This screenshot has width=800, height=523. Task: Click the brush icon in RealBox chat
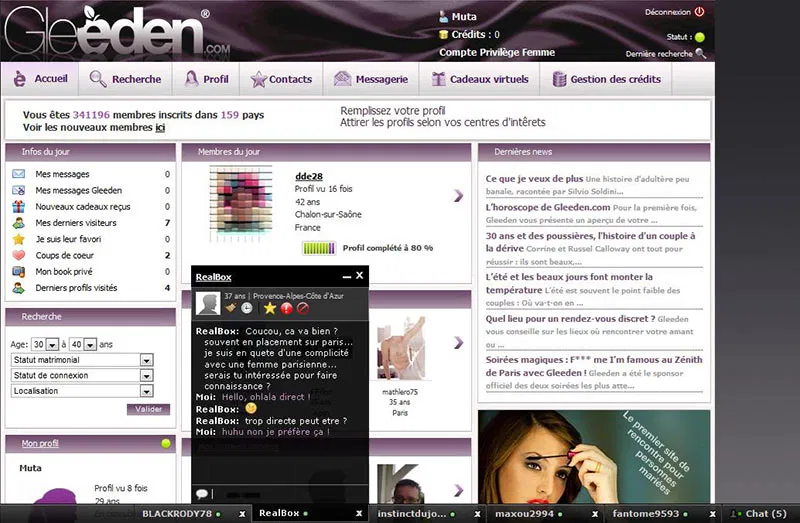coord(231,308)
